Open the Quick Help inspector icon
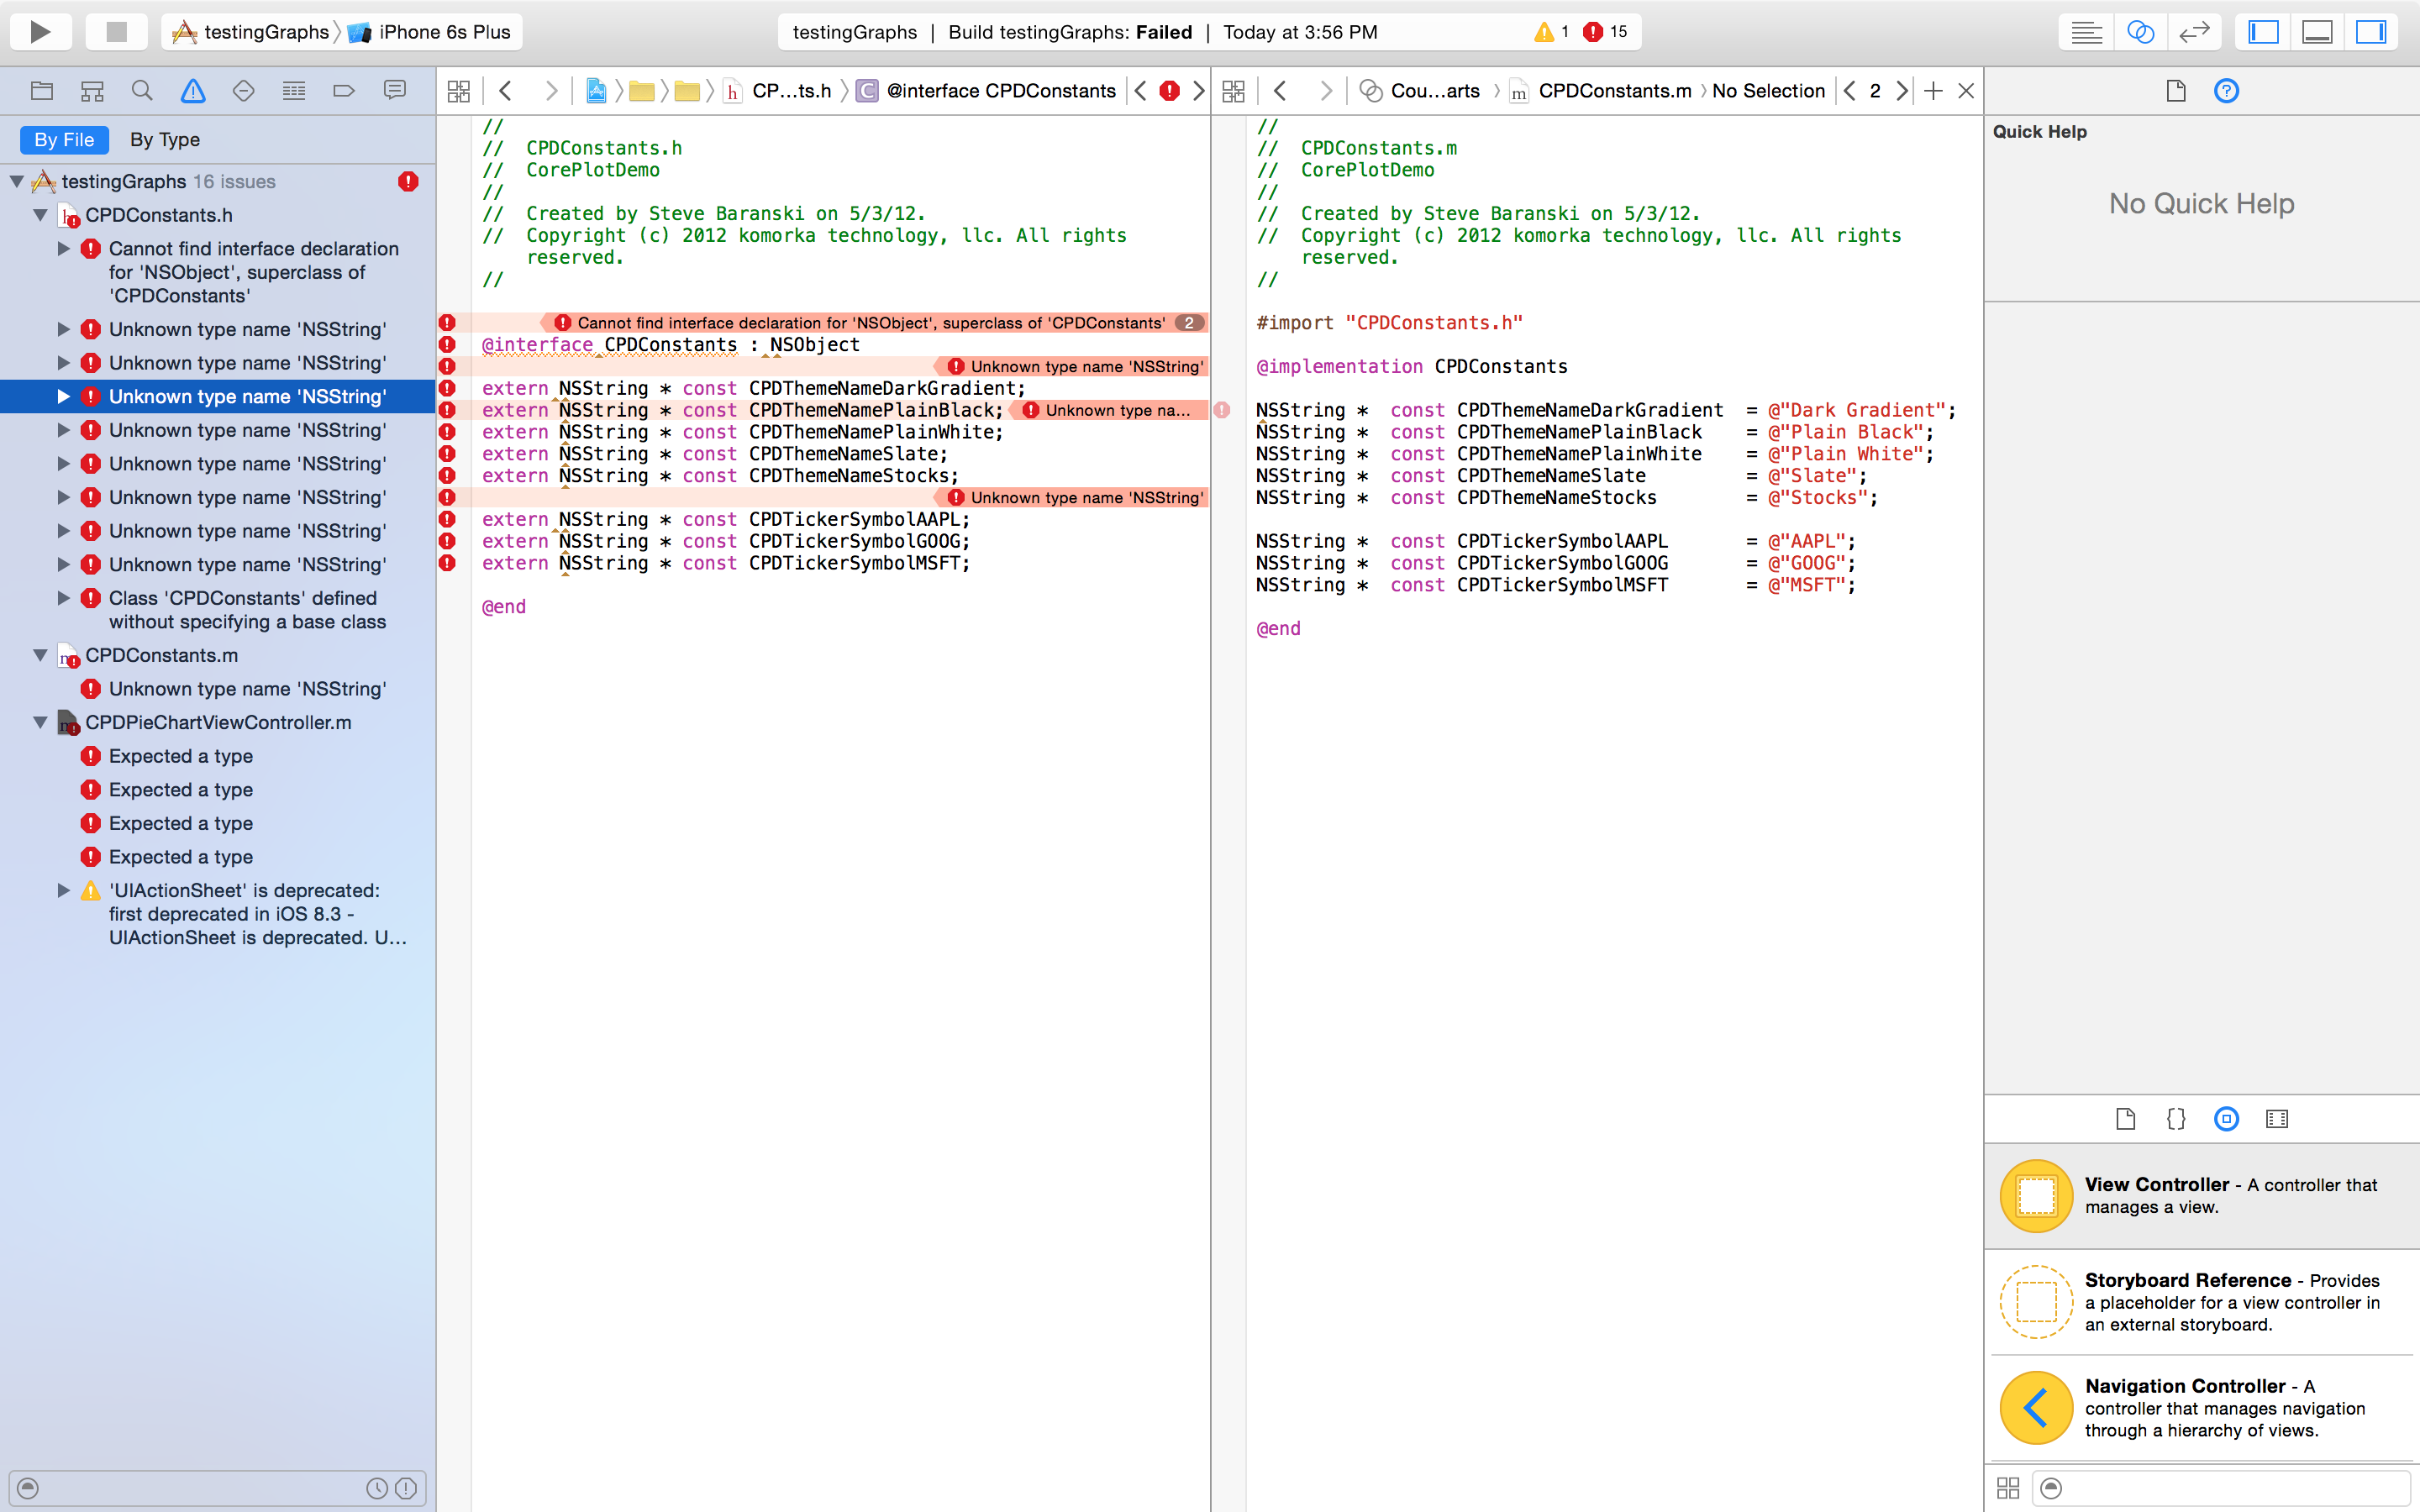 click(2226, 91)
